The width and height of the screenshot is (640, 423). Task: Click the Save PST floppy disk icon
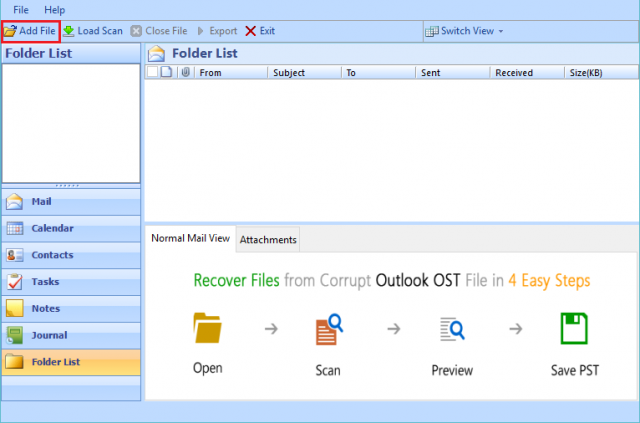tap(574, 328)
